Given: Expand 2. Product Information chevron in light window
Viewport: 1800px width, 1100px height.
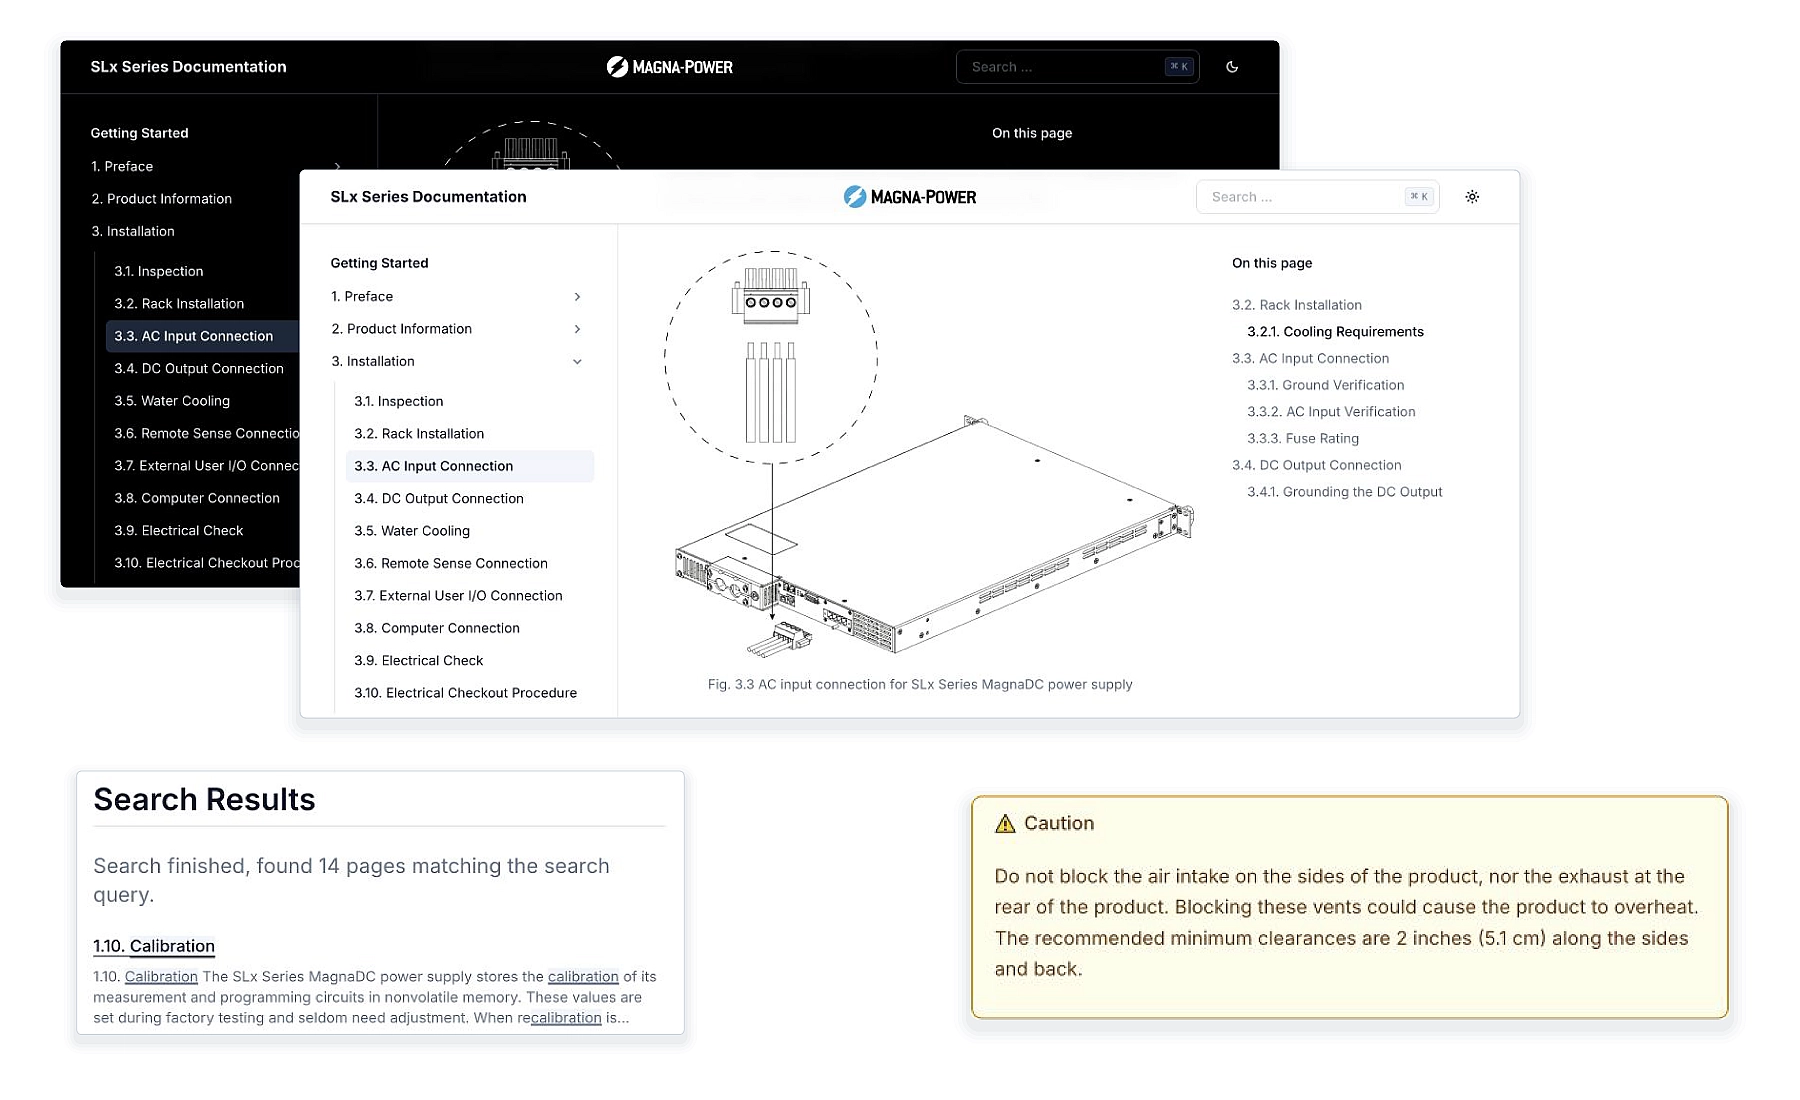Looking at the screenshot, I should (577, 329).
